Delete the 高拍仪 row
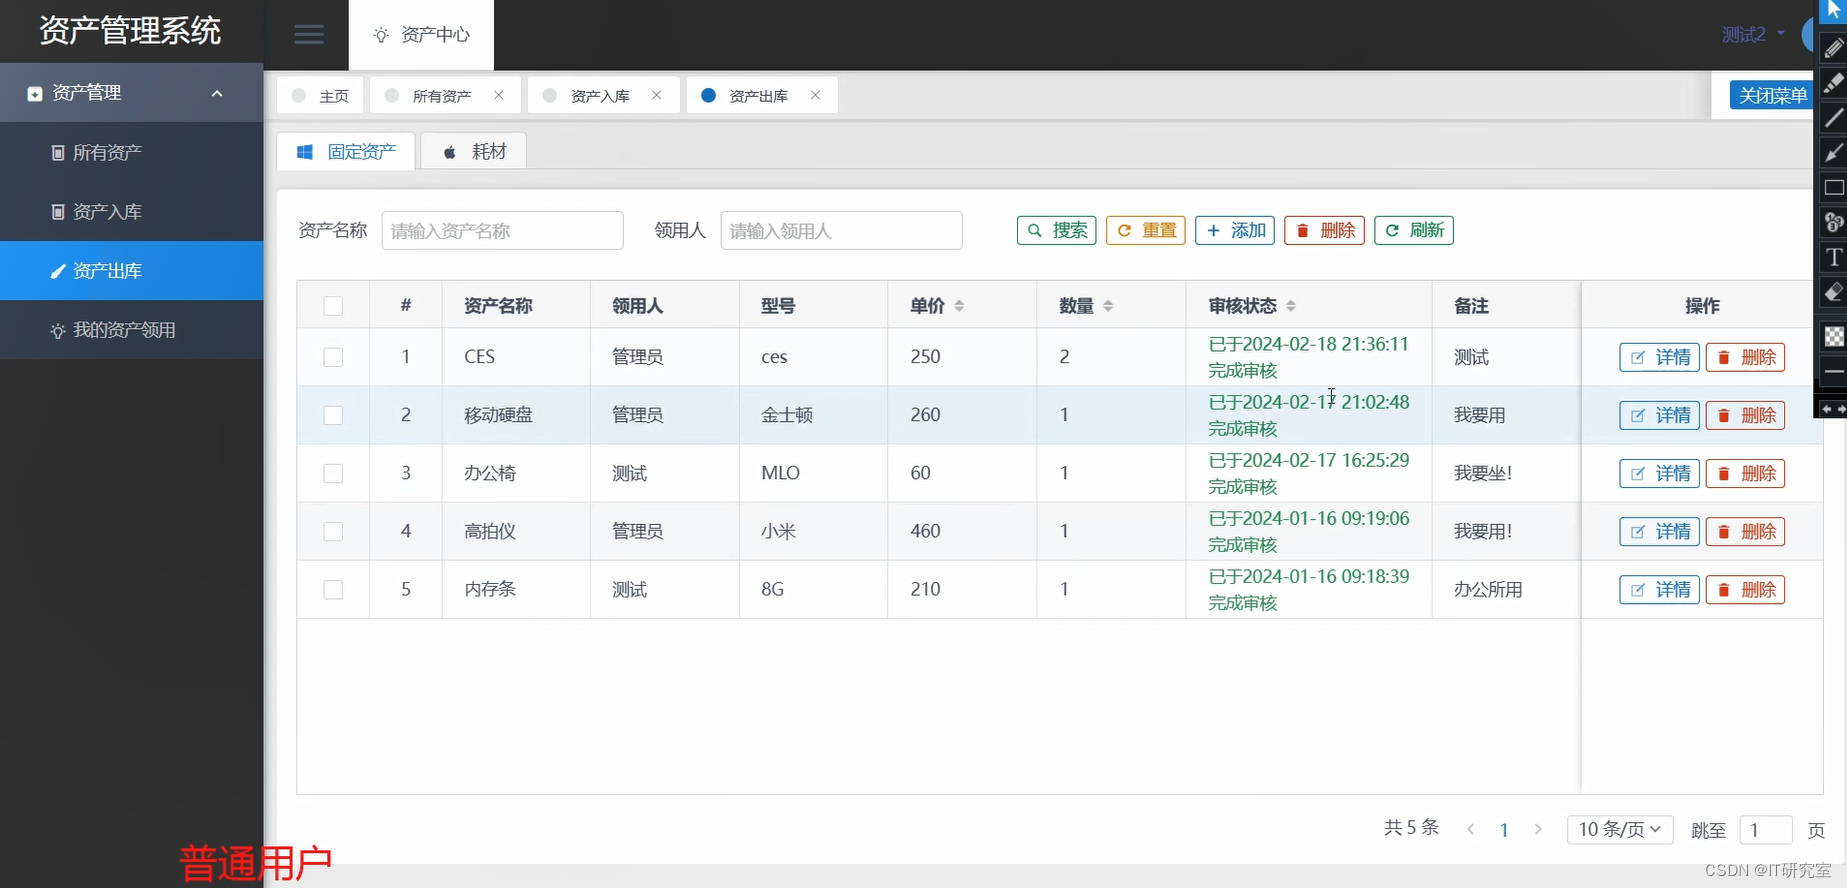This screenshot has height=888, width=1847. [x=1745, y=531]
